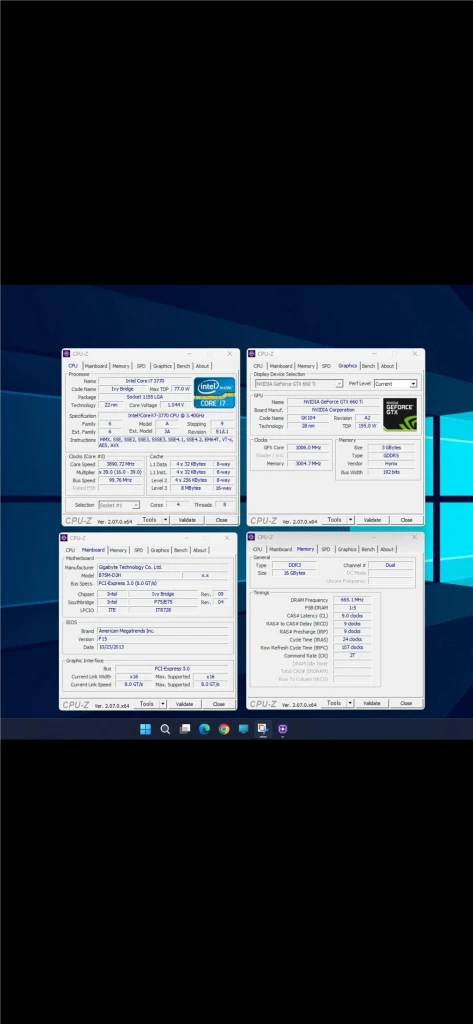Screen dimensions: 473x1024
Task: Click American Megatrends Inc. brand field
Action: click(163, 632)
